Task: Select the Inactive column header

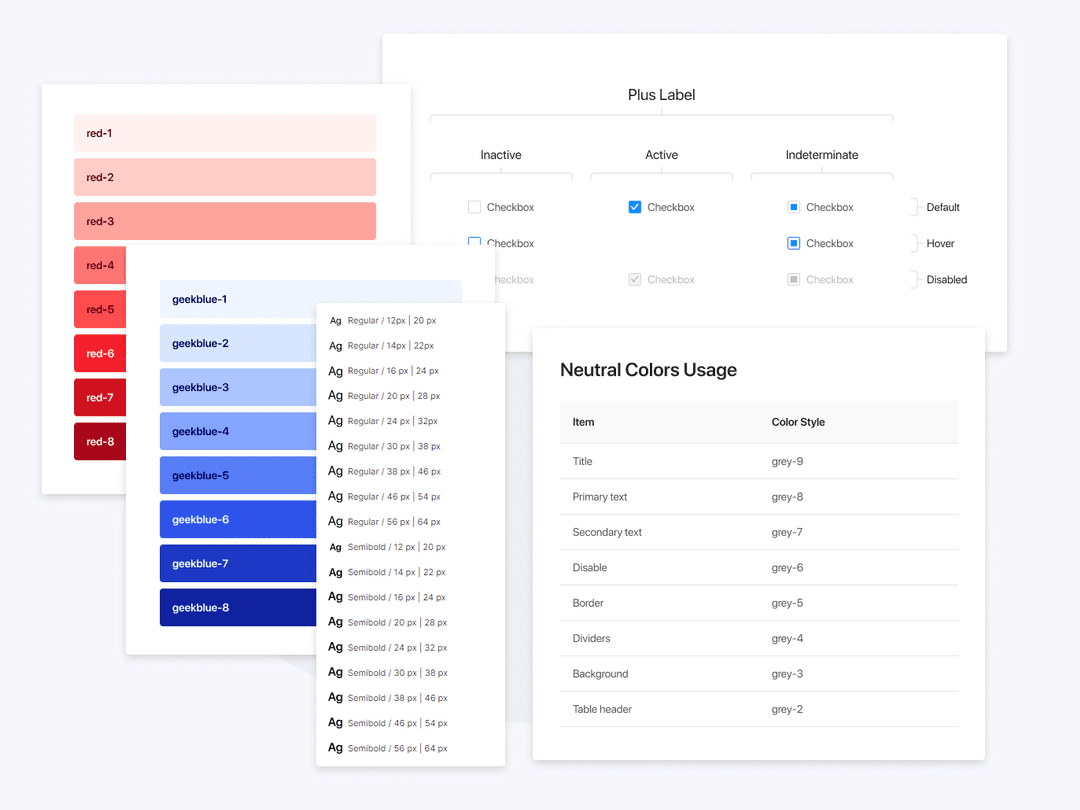Action: click(501, 155)
